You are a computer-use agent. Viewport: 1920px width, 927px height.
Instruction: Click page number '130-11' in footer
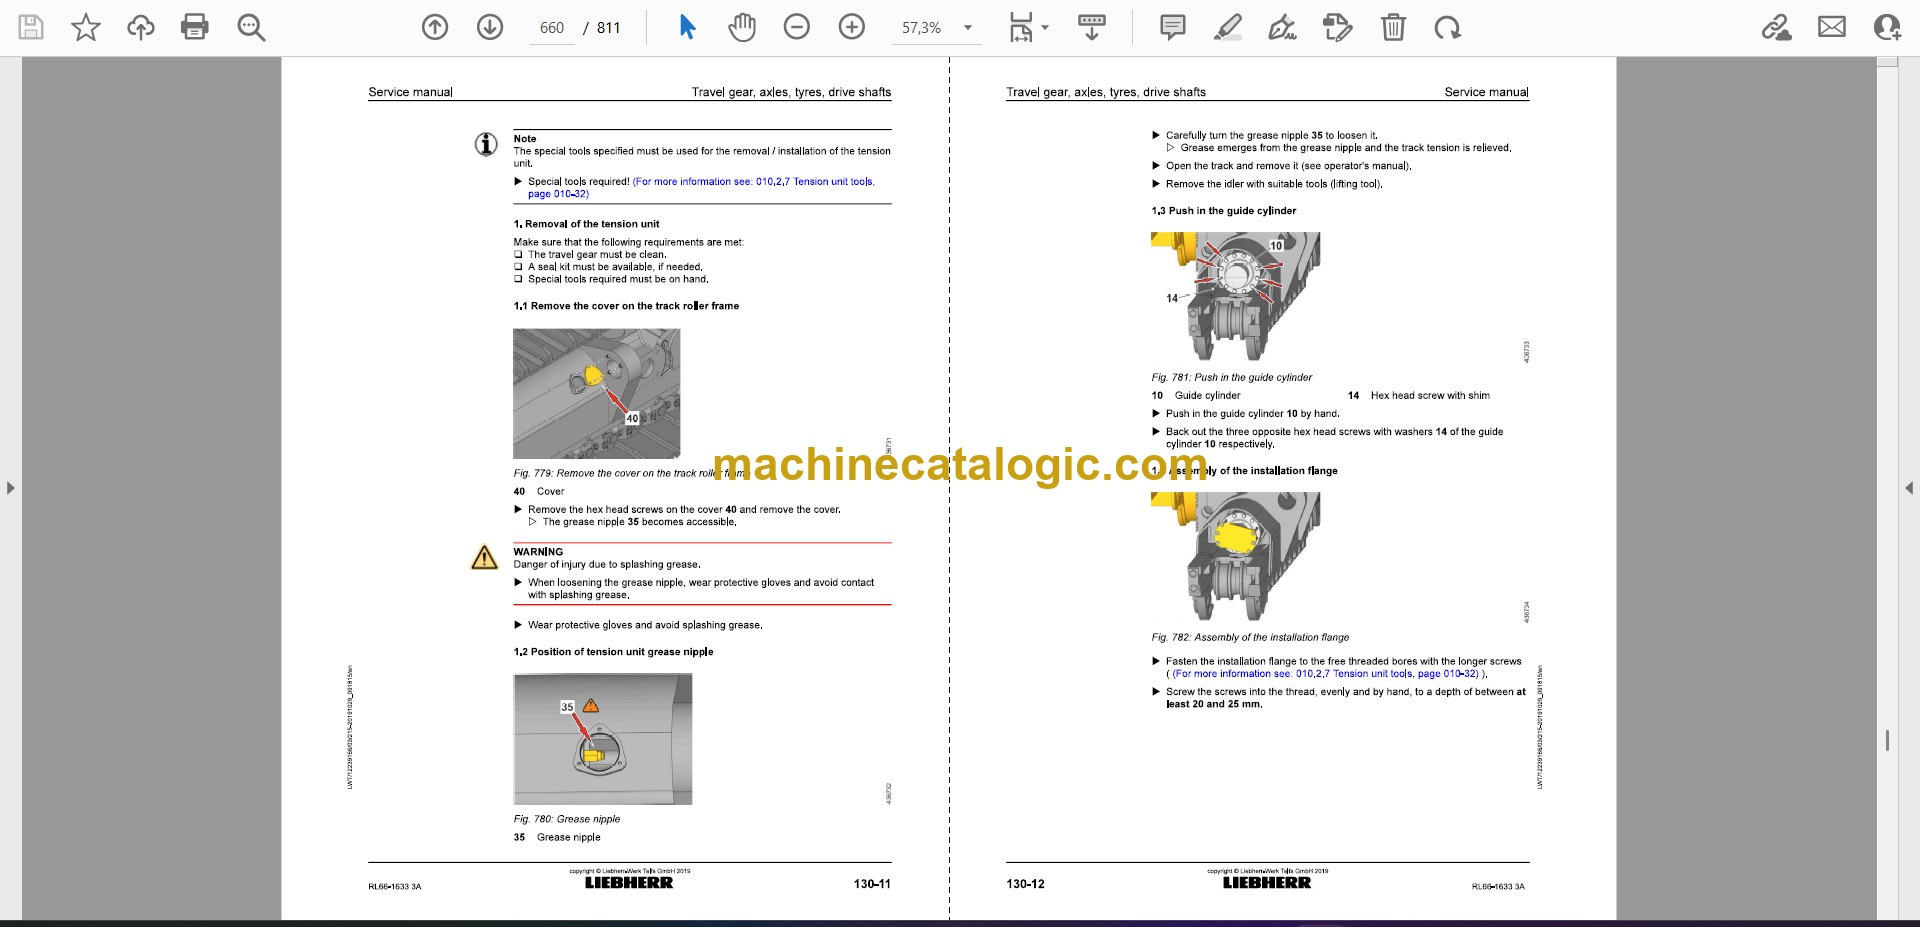click(872, 884)
